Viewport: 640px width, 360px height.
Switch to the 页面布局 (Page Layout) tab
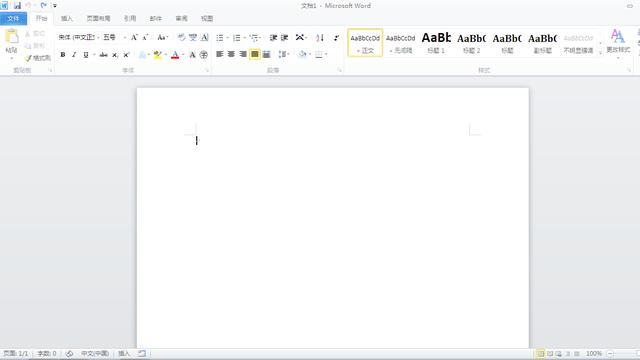point(98,18)
